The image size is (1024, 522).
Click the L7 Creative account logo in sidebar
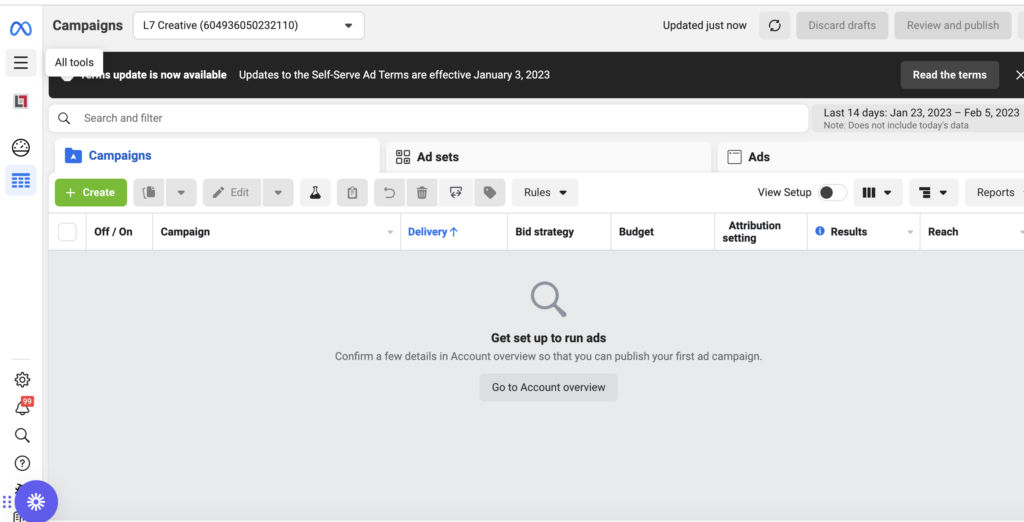coord(21,101)
